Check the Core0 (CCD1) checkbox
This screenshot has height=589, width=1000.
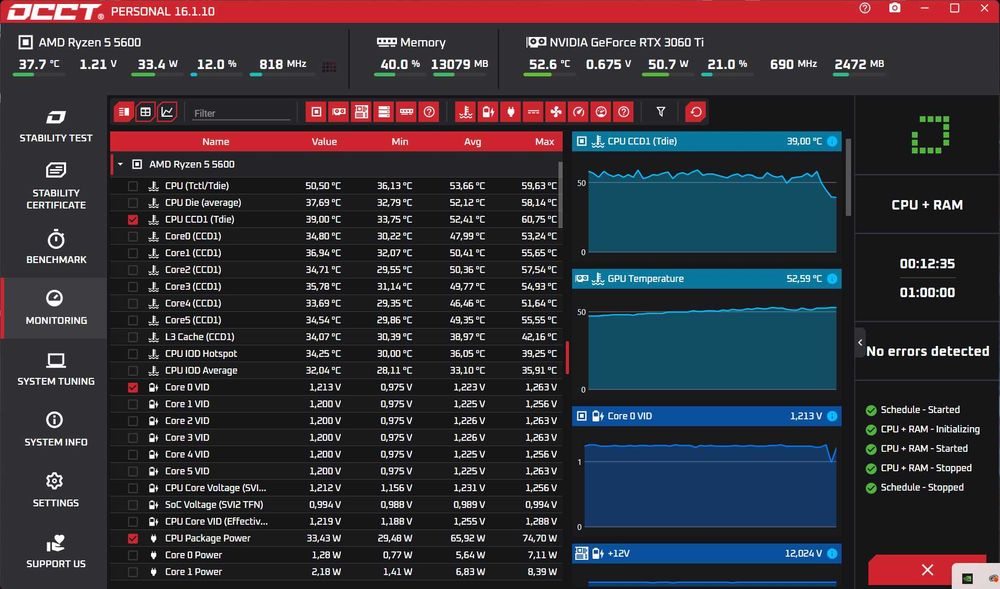133,236
